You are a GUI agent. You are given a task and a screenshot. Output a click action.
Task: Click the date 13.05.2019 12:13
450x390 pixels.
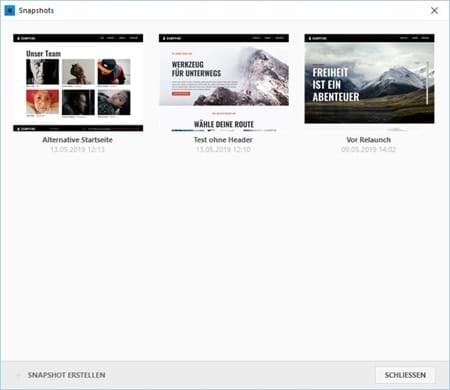77,149
